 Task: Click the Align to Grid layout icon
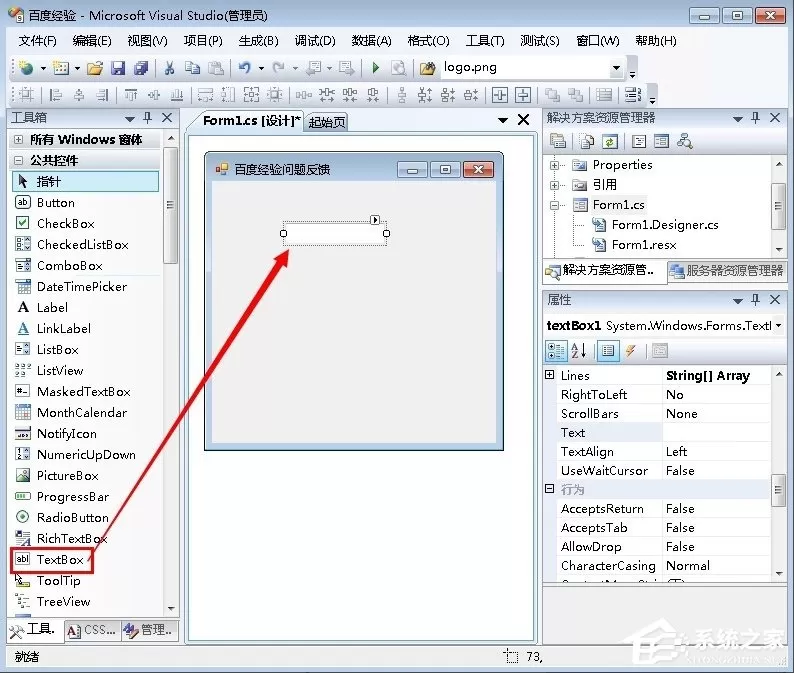tap(26, 95)
